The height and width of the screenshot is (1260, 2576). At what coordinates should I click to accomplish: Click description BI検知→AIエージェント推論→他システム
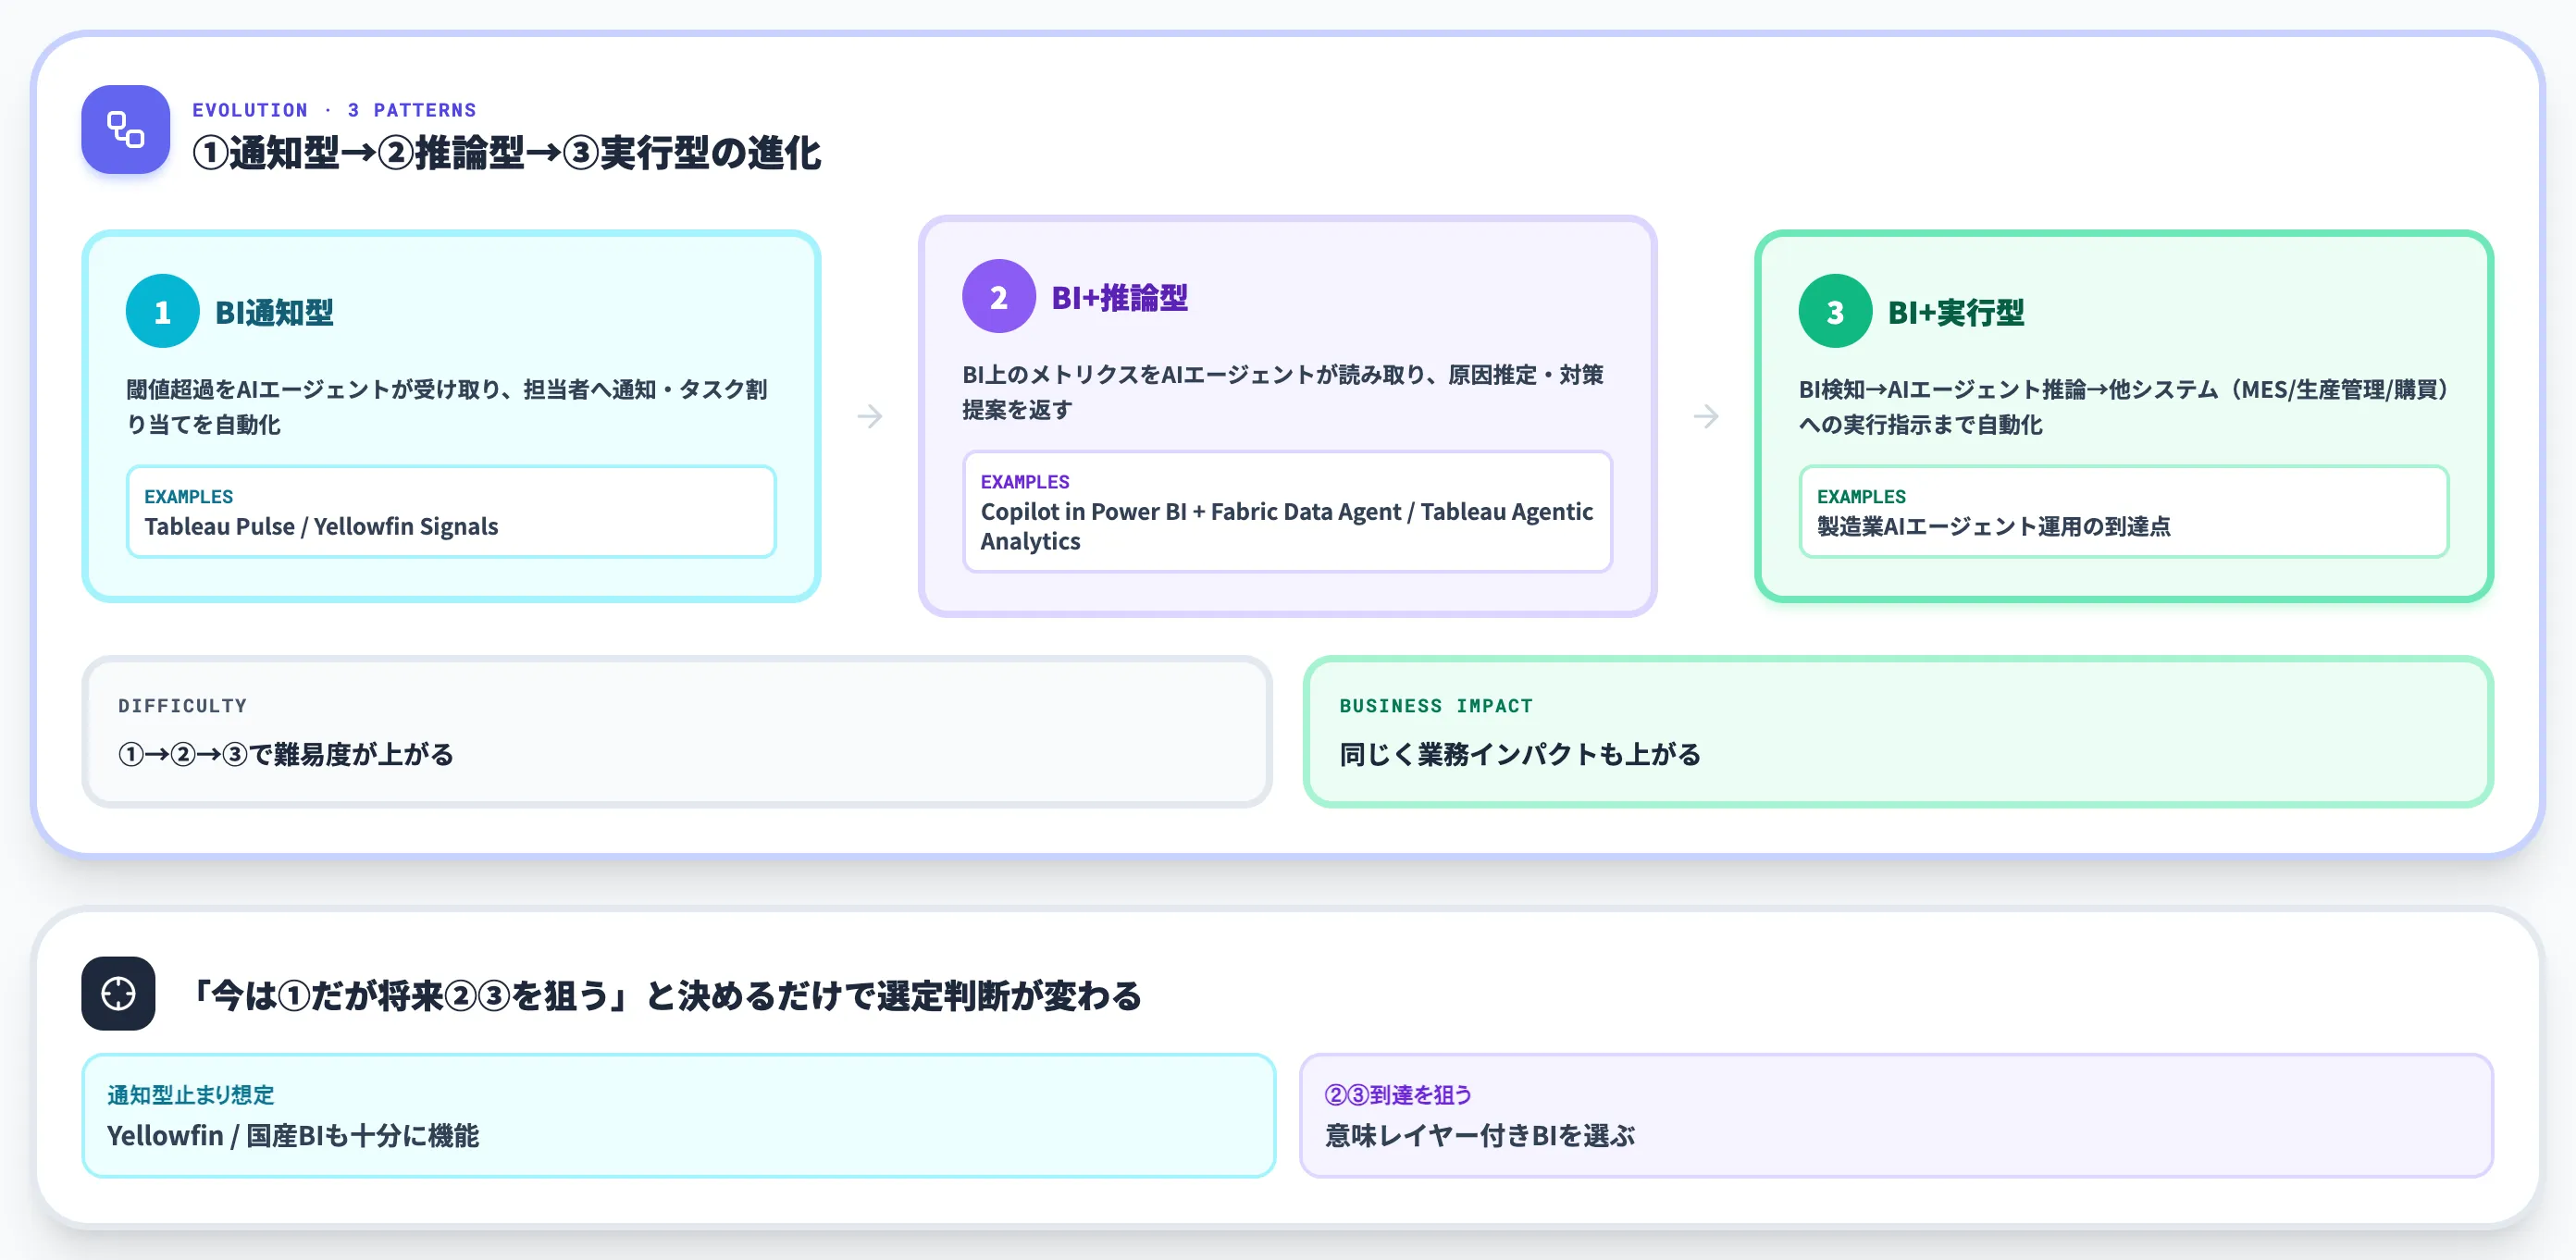[2124, 406]
